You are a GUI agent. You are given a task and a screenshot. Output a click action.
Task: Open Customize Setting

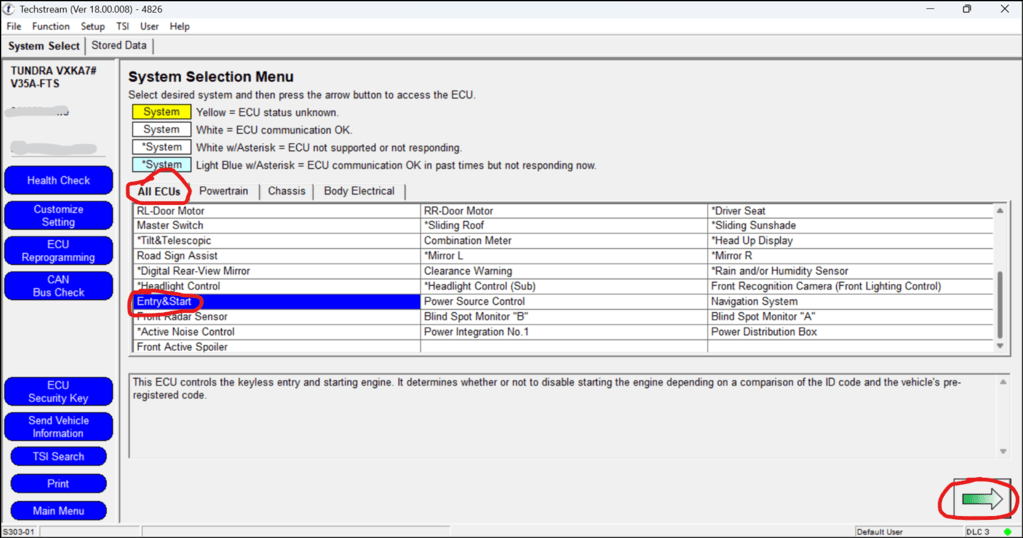(x=59, y=216)
